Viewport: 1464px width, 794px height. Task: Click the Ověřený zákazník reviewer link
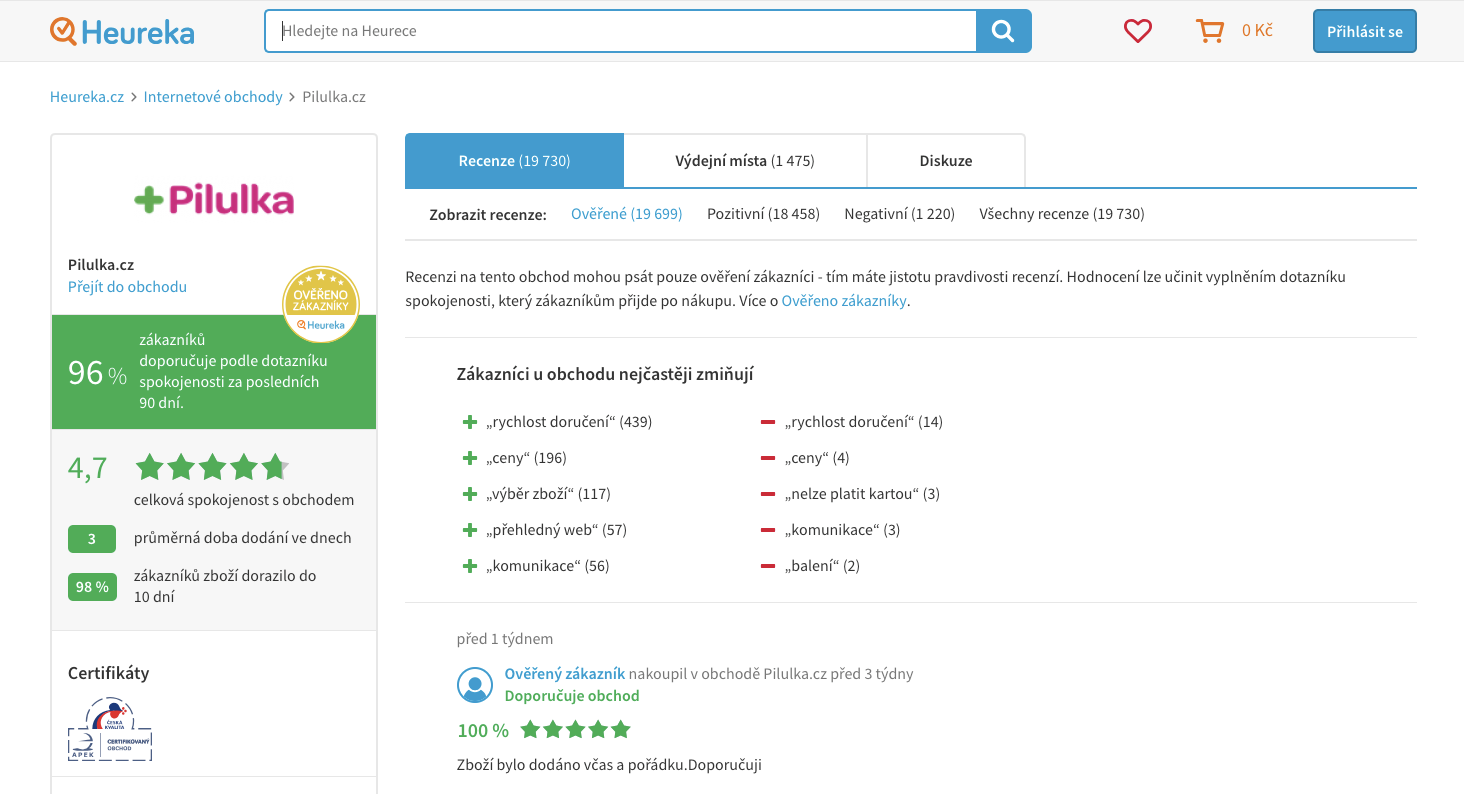565,674
